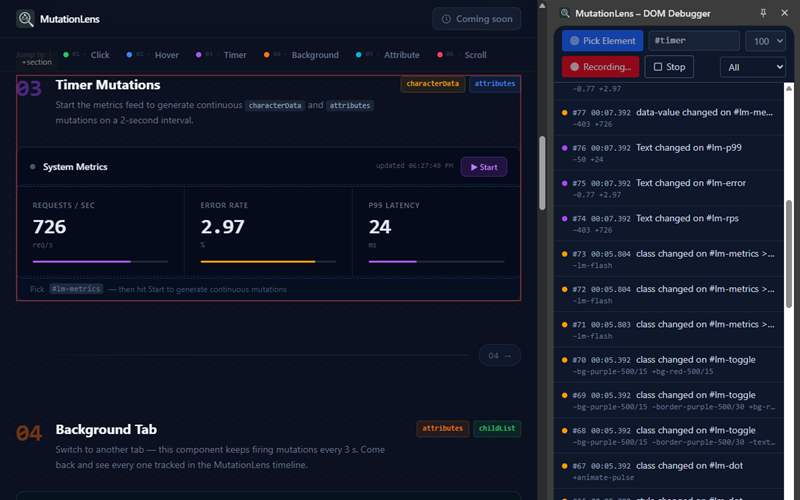Select log entry #68 class changed on #lm-toggle
The image size is (800, 500).
point(669,436)
